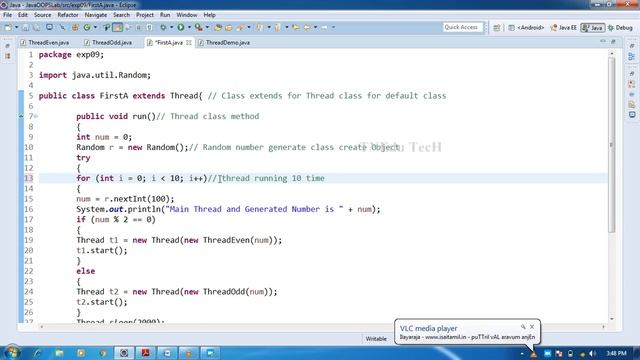Close the VLC media player notification balloon
Screen dimensions: 640x360
(x=532, y=327)
